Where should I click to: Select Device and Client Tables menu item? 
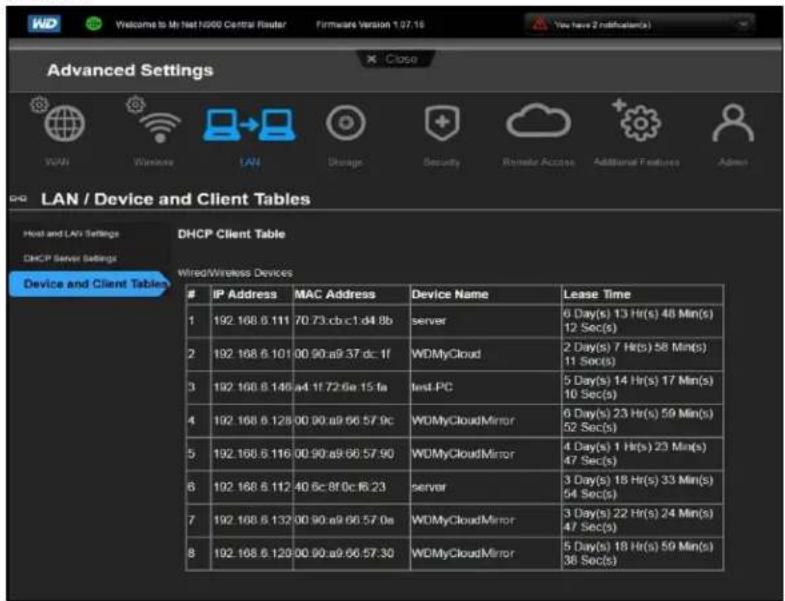pos(90,284)
